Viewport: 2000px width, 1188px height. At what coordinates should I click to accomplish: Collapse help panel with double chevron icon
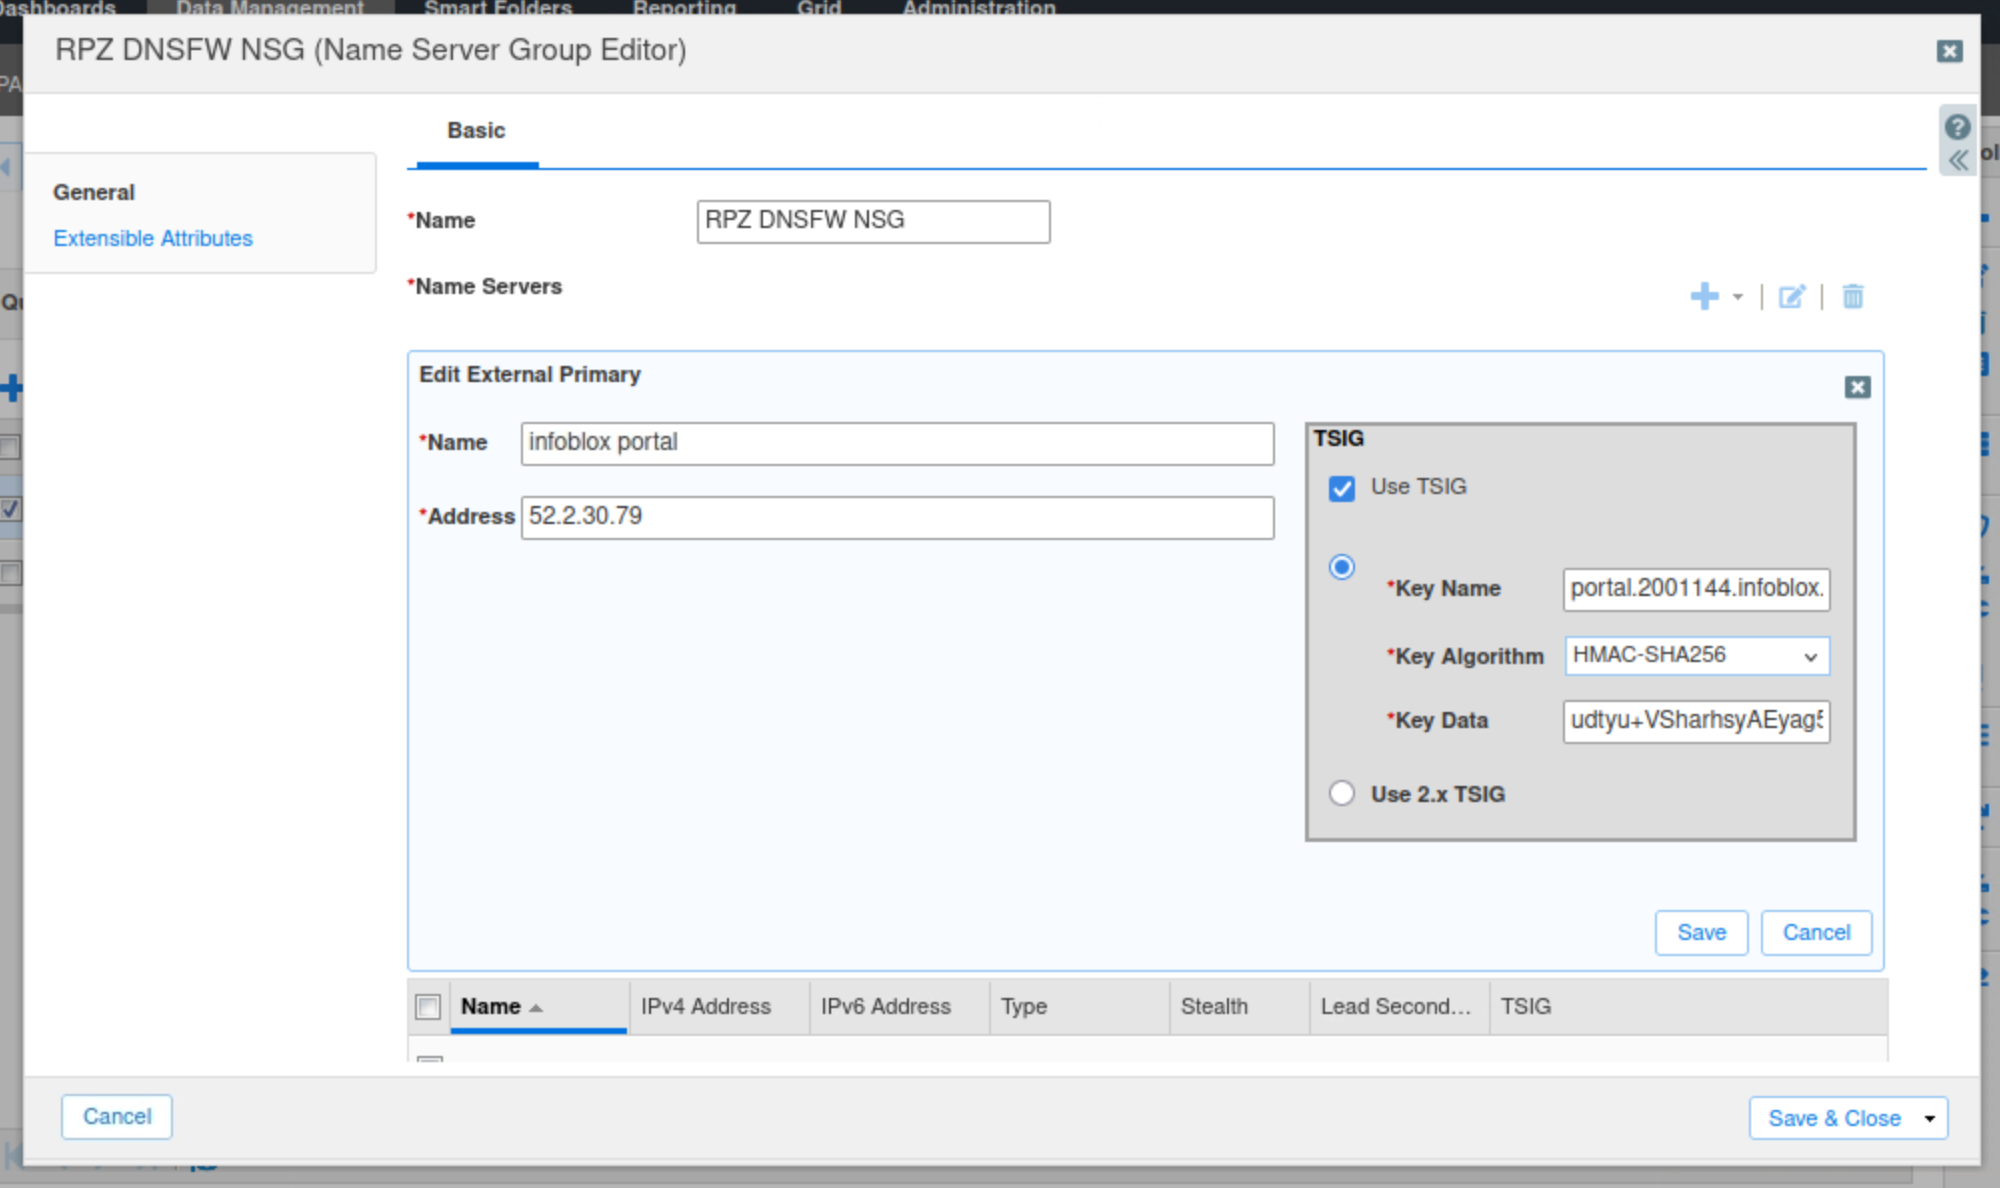pos(1957,160)
